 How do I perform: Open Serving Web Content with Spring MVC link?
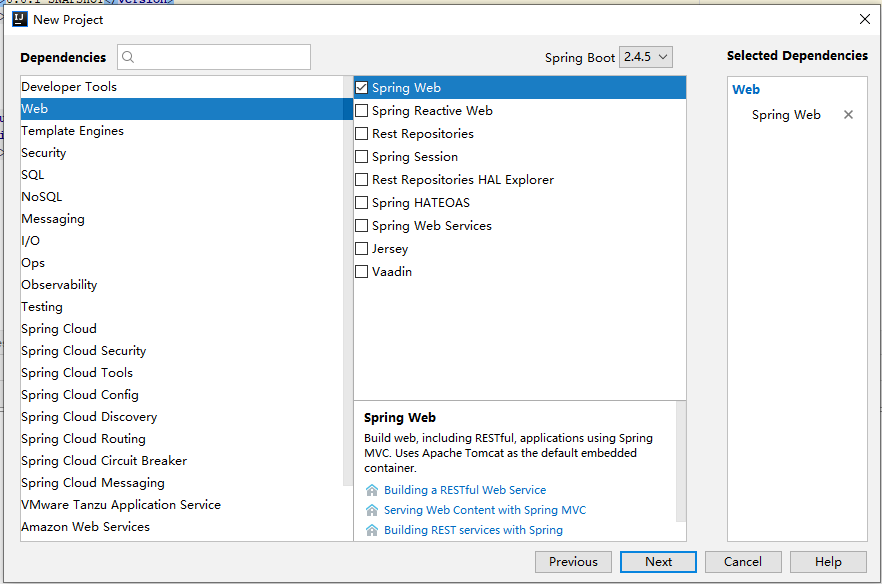[x=485, y=510]
